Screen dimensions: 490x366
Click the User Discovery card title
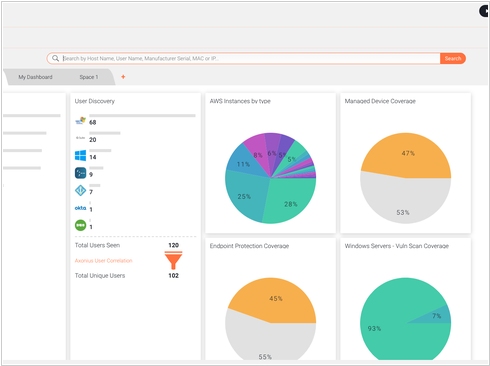(95, 101)
